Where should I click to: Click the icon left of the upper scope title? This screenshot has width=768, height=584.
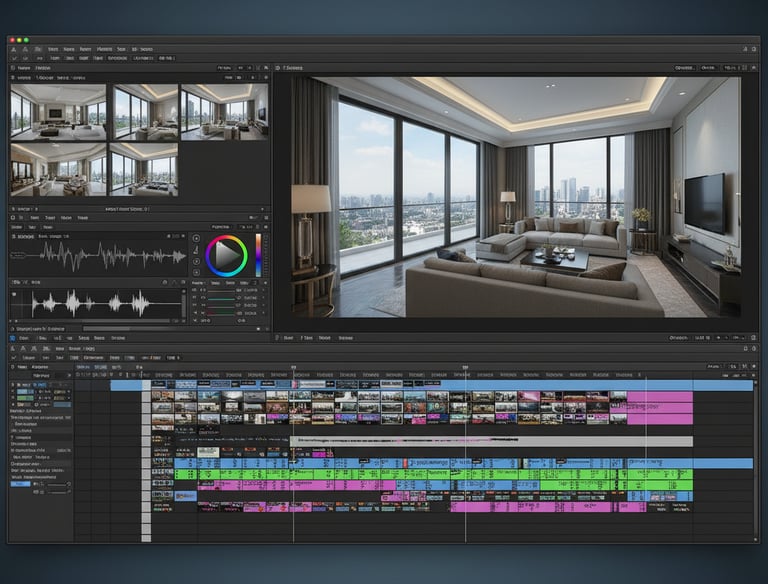[13, 236]
